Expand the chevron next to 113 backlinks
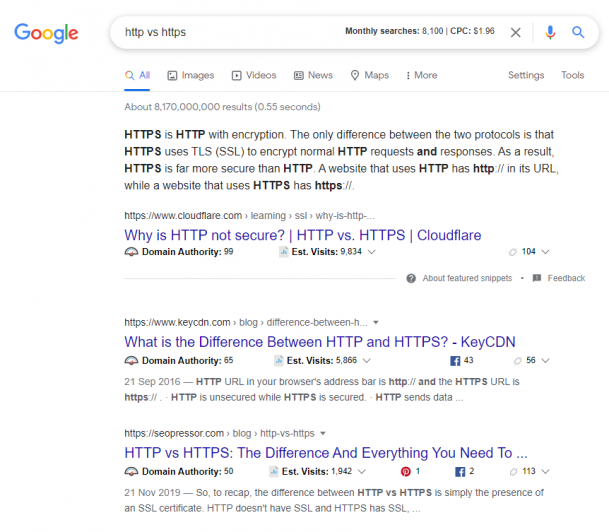This screenshot has width=609, height=532. tap(545, 471)
